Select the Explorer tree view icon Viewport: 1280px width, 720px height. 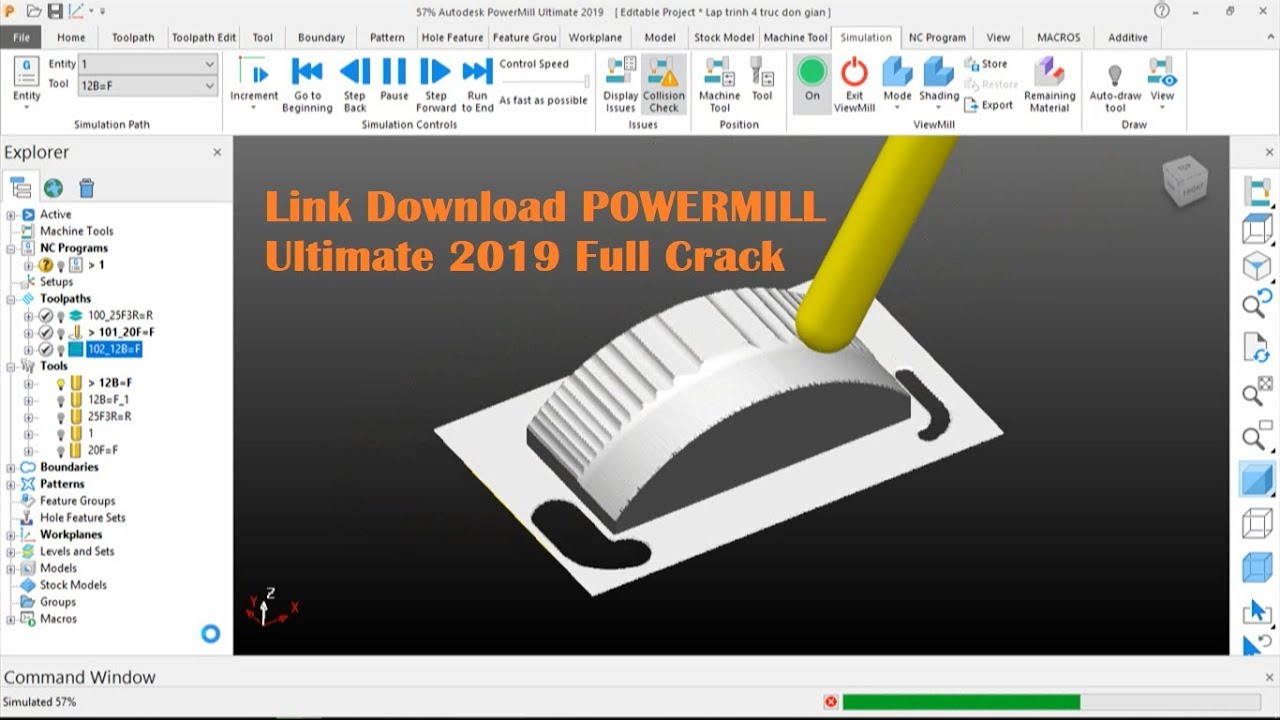tap(20, 188)
